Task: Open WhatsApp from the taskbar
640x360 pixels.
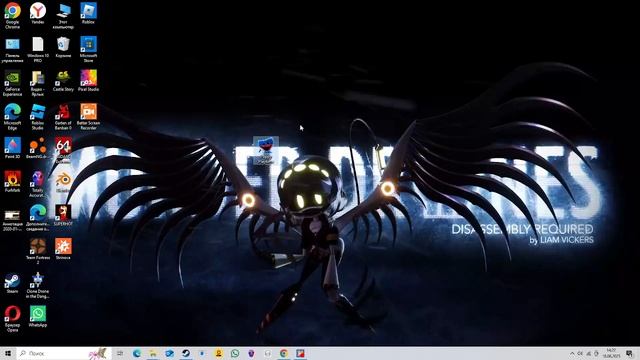Action: pyautogui.click(x=235, y=353)
